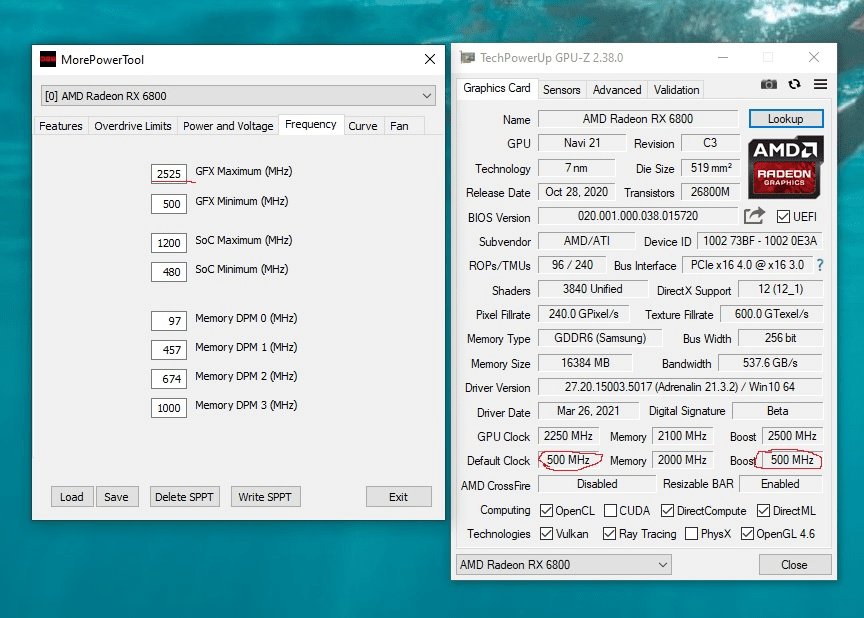Click the Boost value '2500 MHz'
This screenshot has width=864, height=618.
[x=792, y=436]
